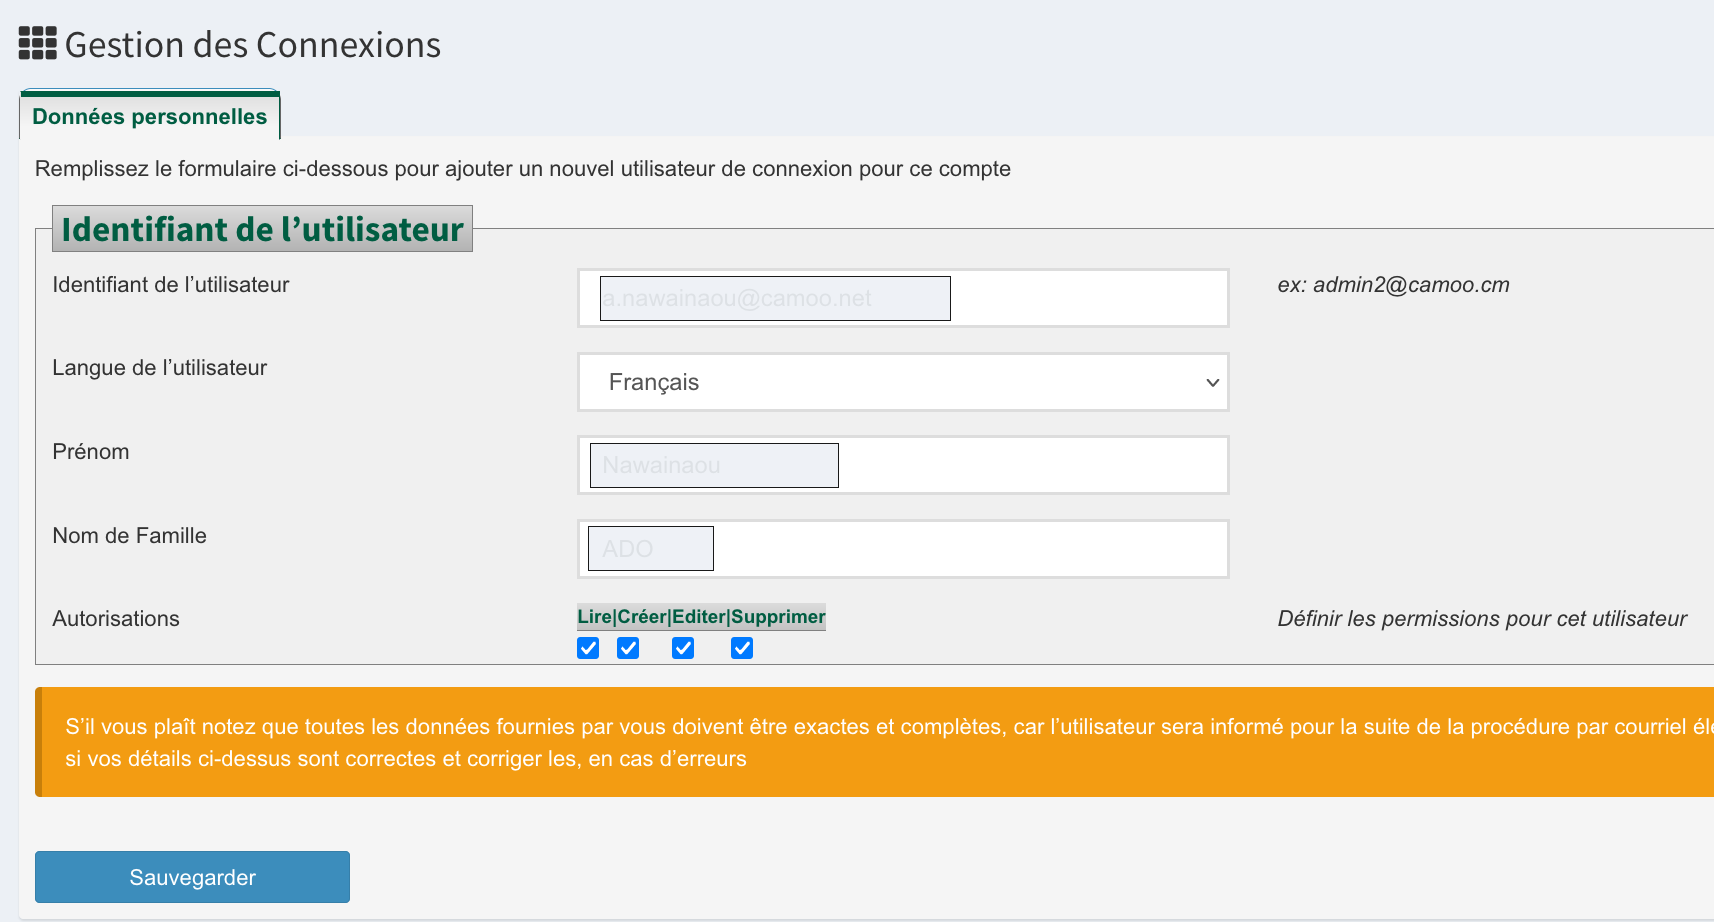Toggle the Editer permission checkbox
The width and height of the screenshot is (1714, 922).
point(683,648)
